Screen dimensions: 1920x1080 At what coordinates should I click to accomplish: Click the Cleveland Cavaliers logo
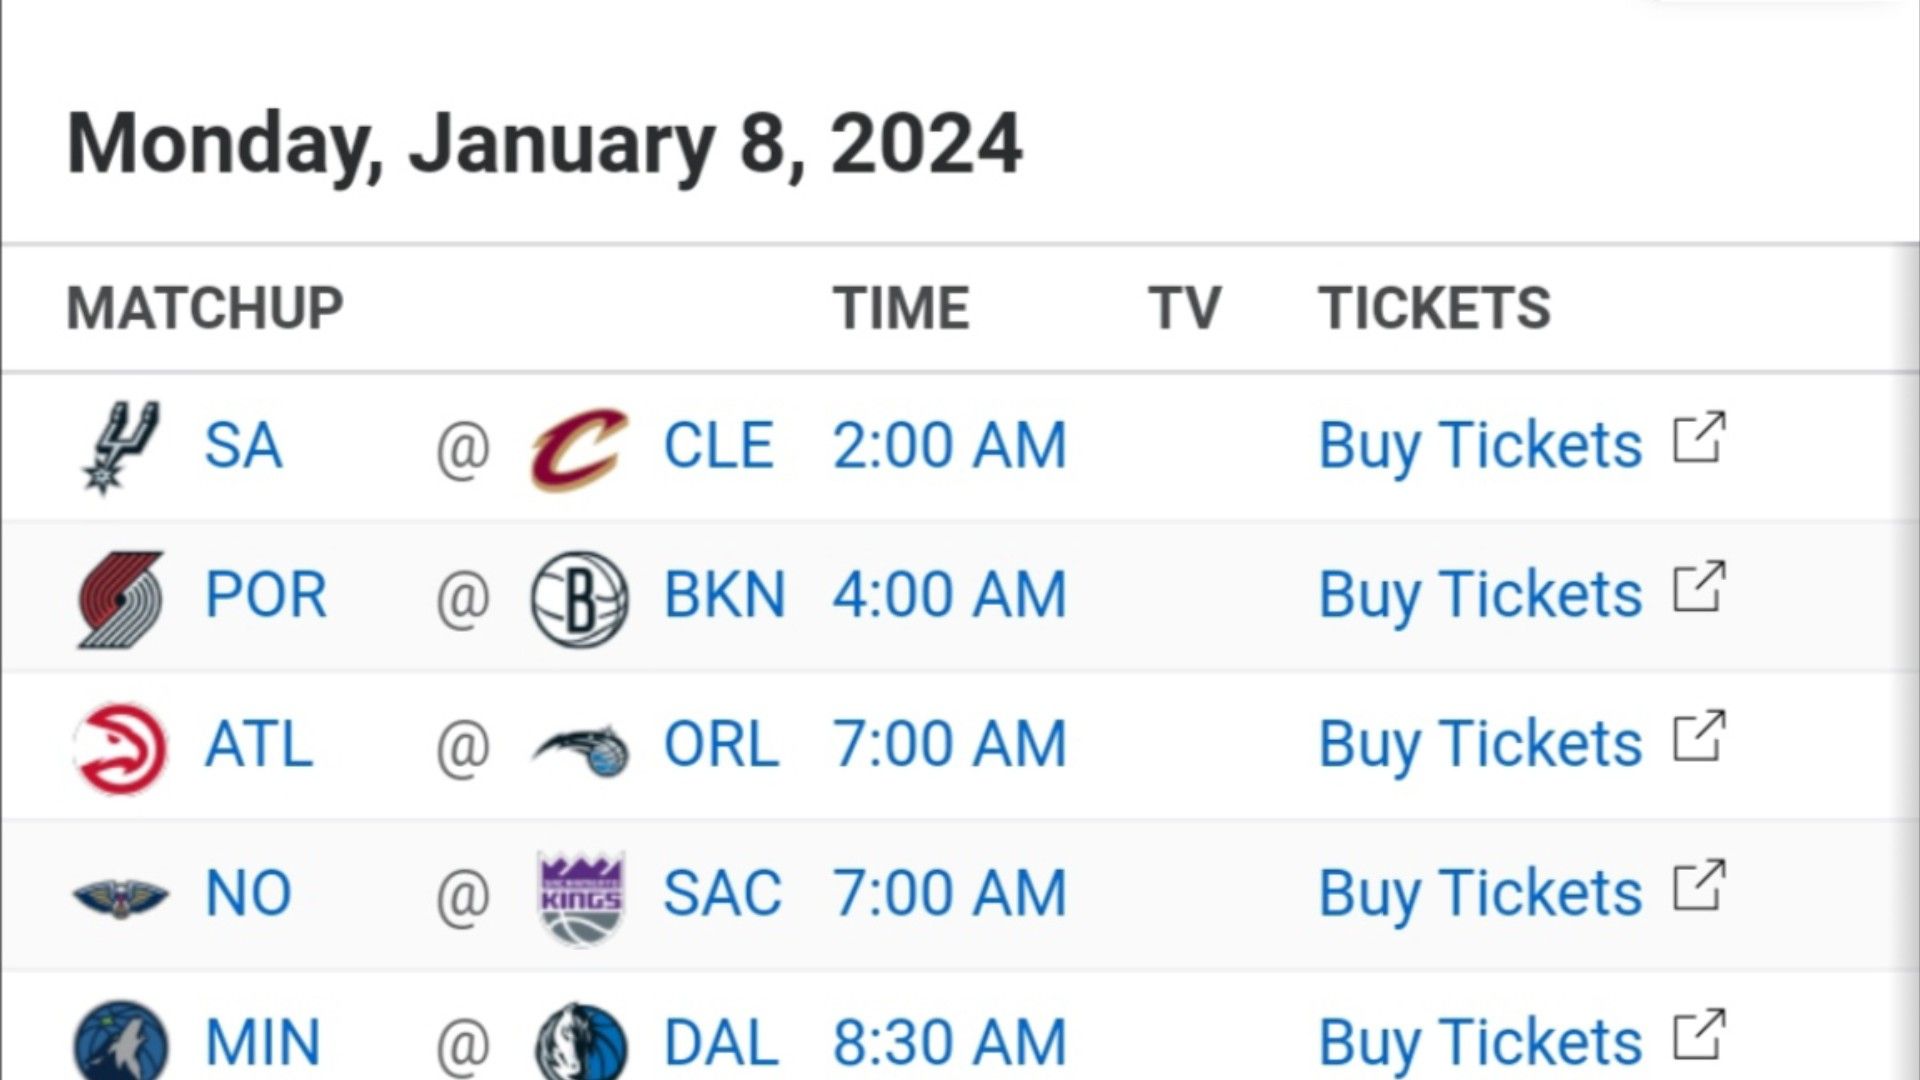pos(579,447)
